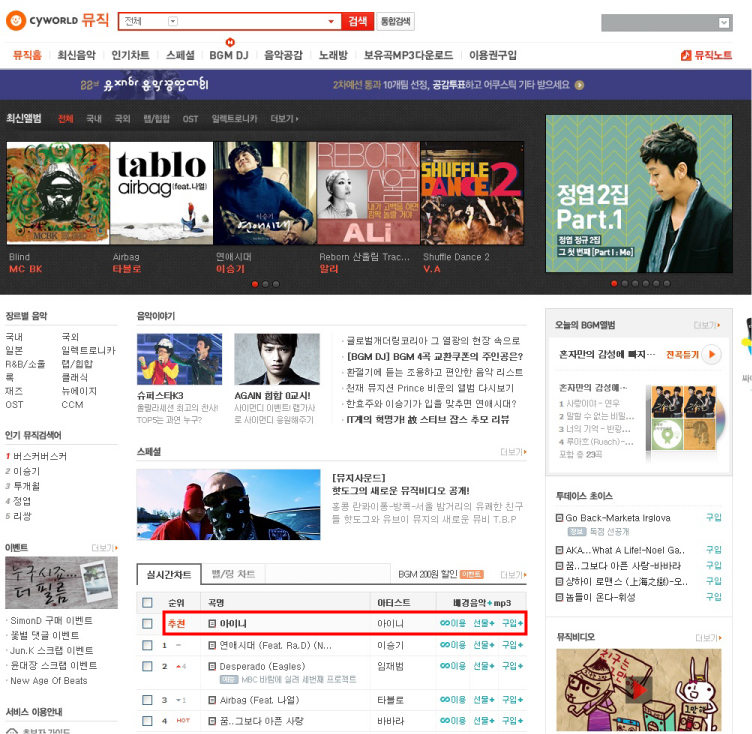This screenshot has width=752, height=734.
Task: Open the 슈퍼스타K3 story link
Action: (160, 396)
